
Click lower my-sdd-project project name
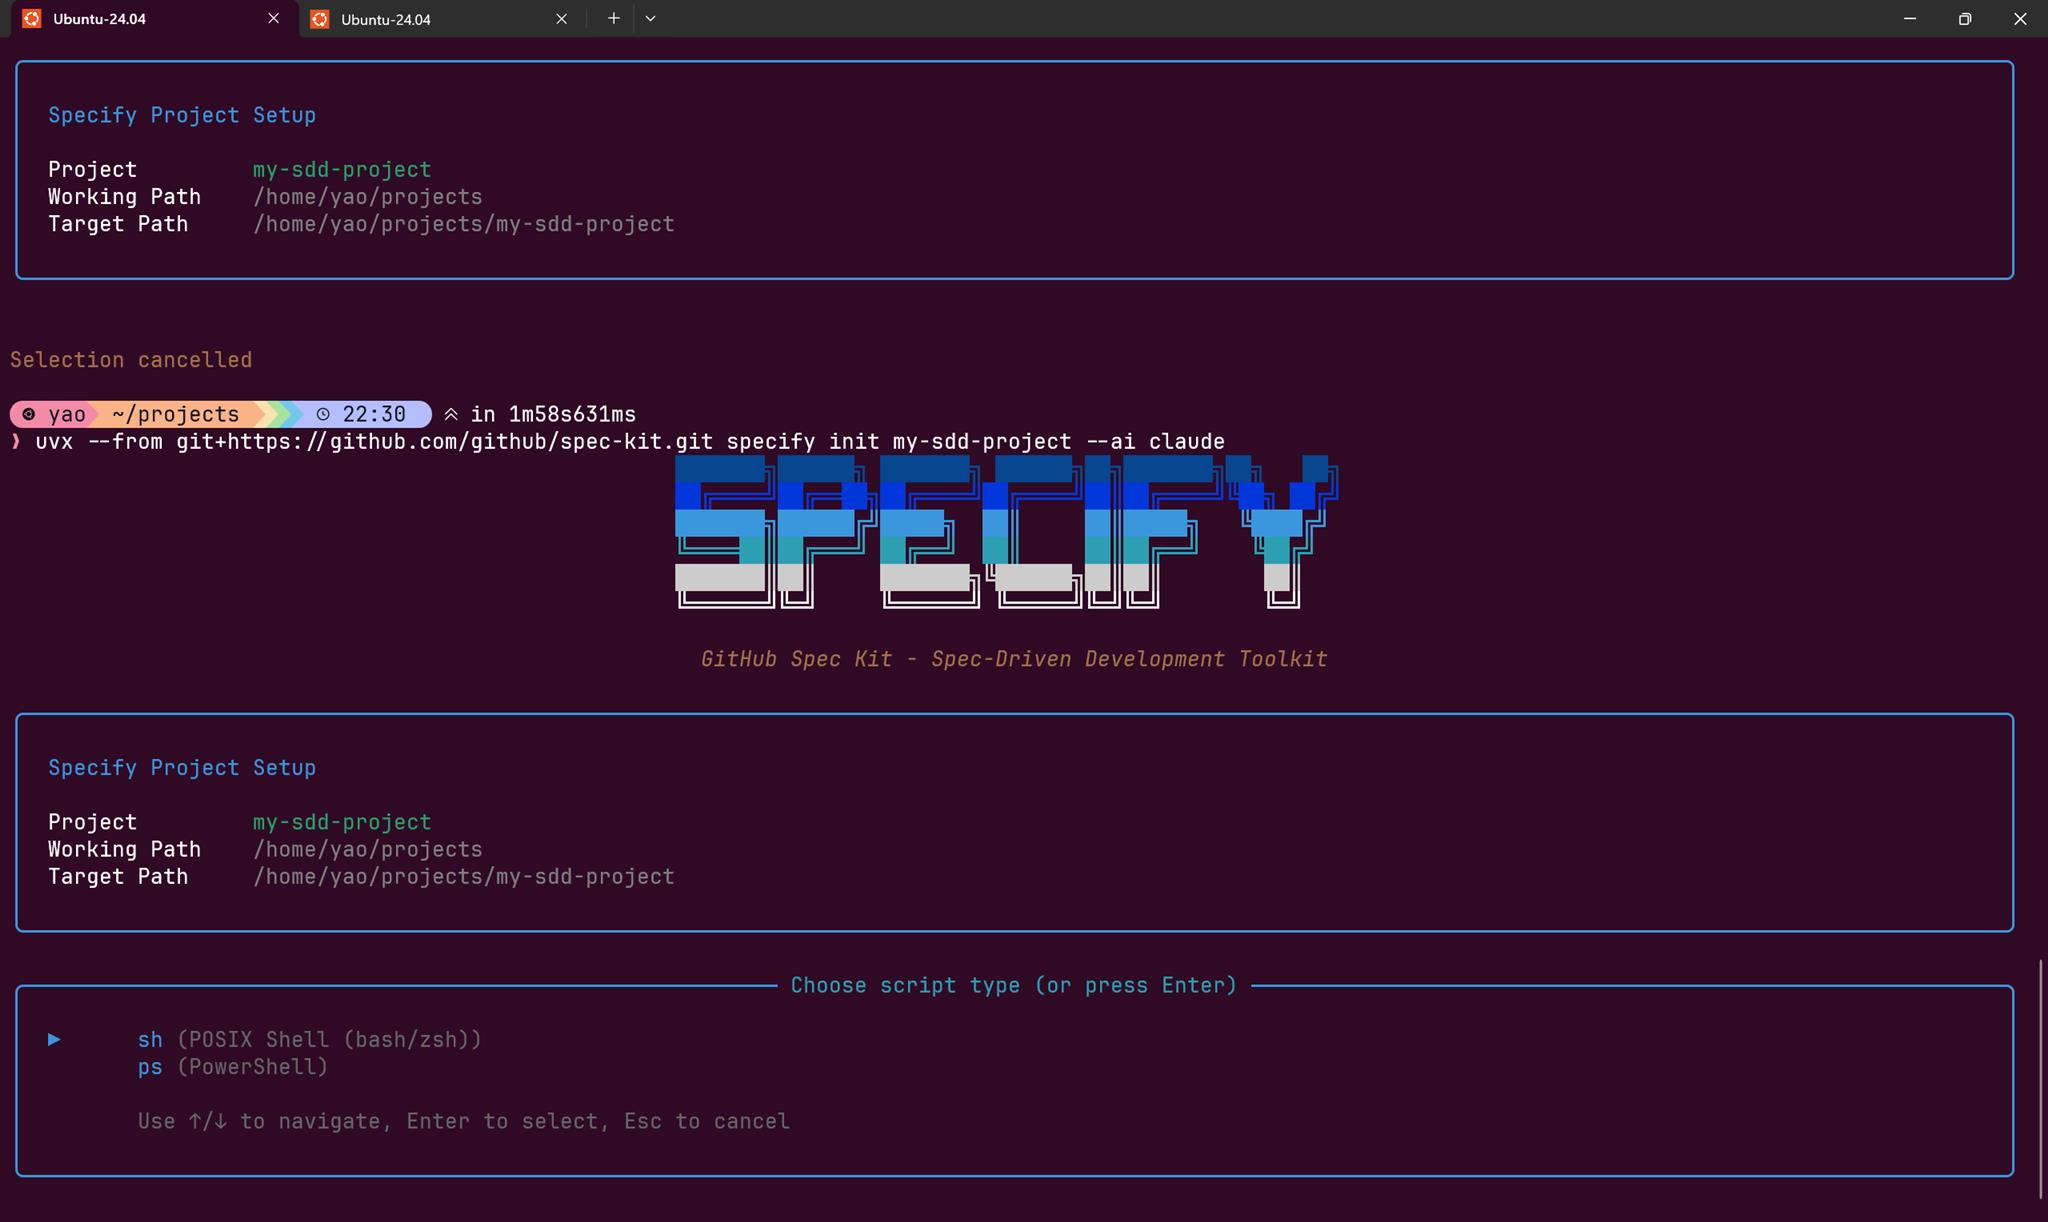click(342, 822)
